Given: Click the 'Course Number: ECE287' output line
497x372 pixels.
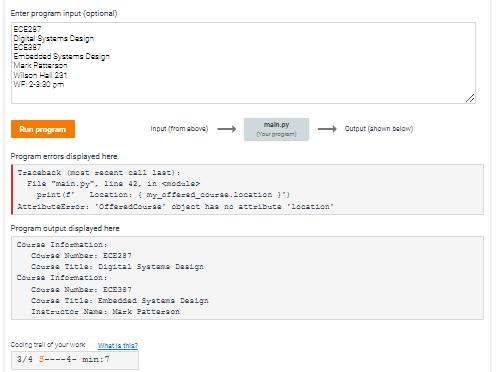Looking at the screenshot, I should tap(81, 256).
